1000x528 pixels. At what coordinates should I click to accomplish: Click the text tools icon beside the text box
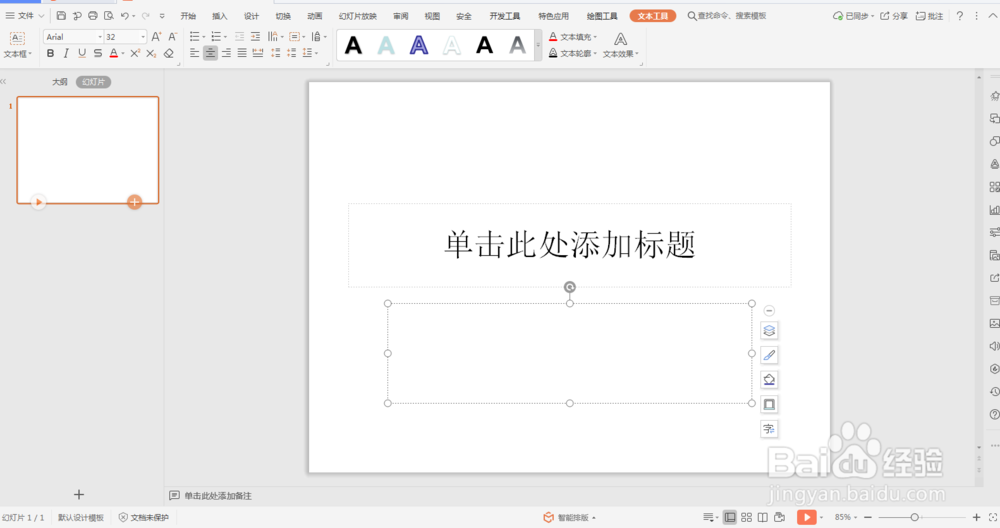pos(769,429)
